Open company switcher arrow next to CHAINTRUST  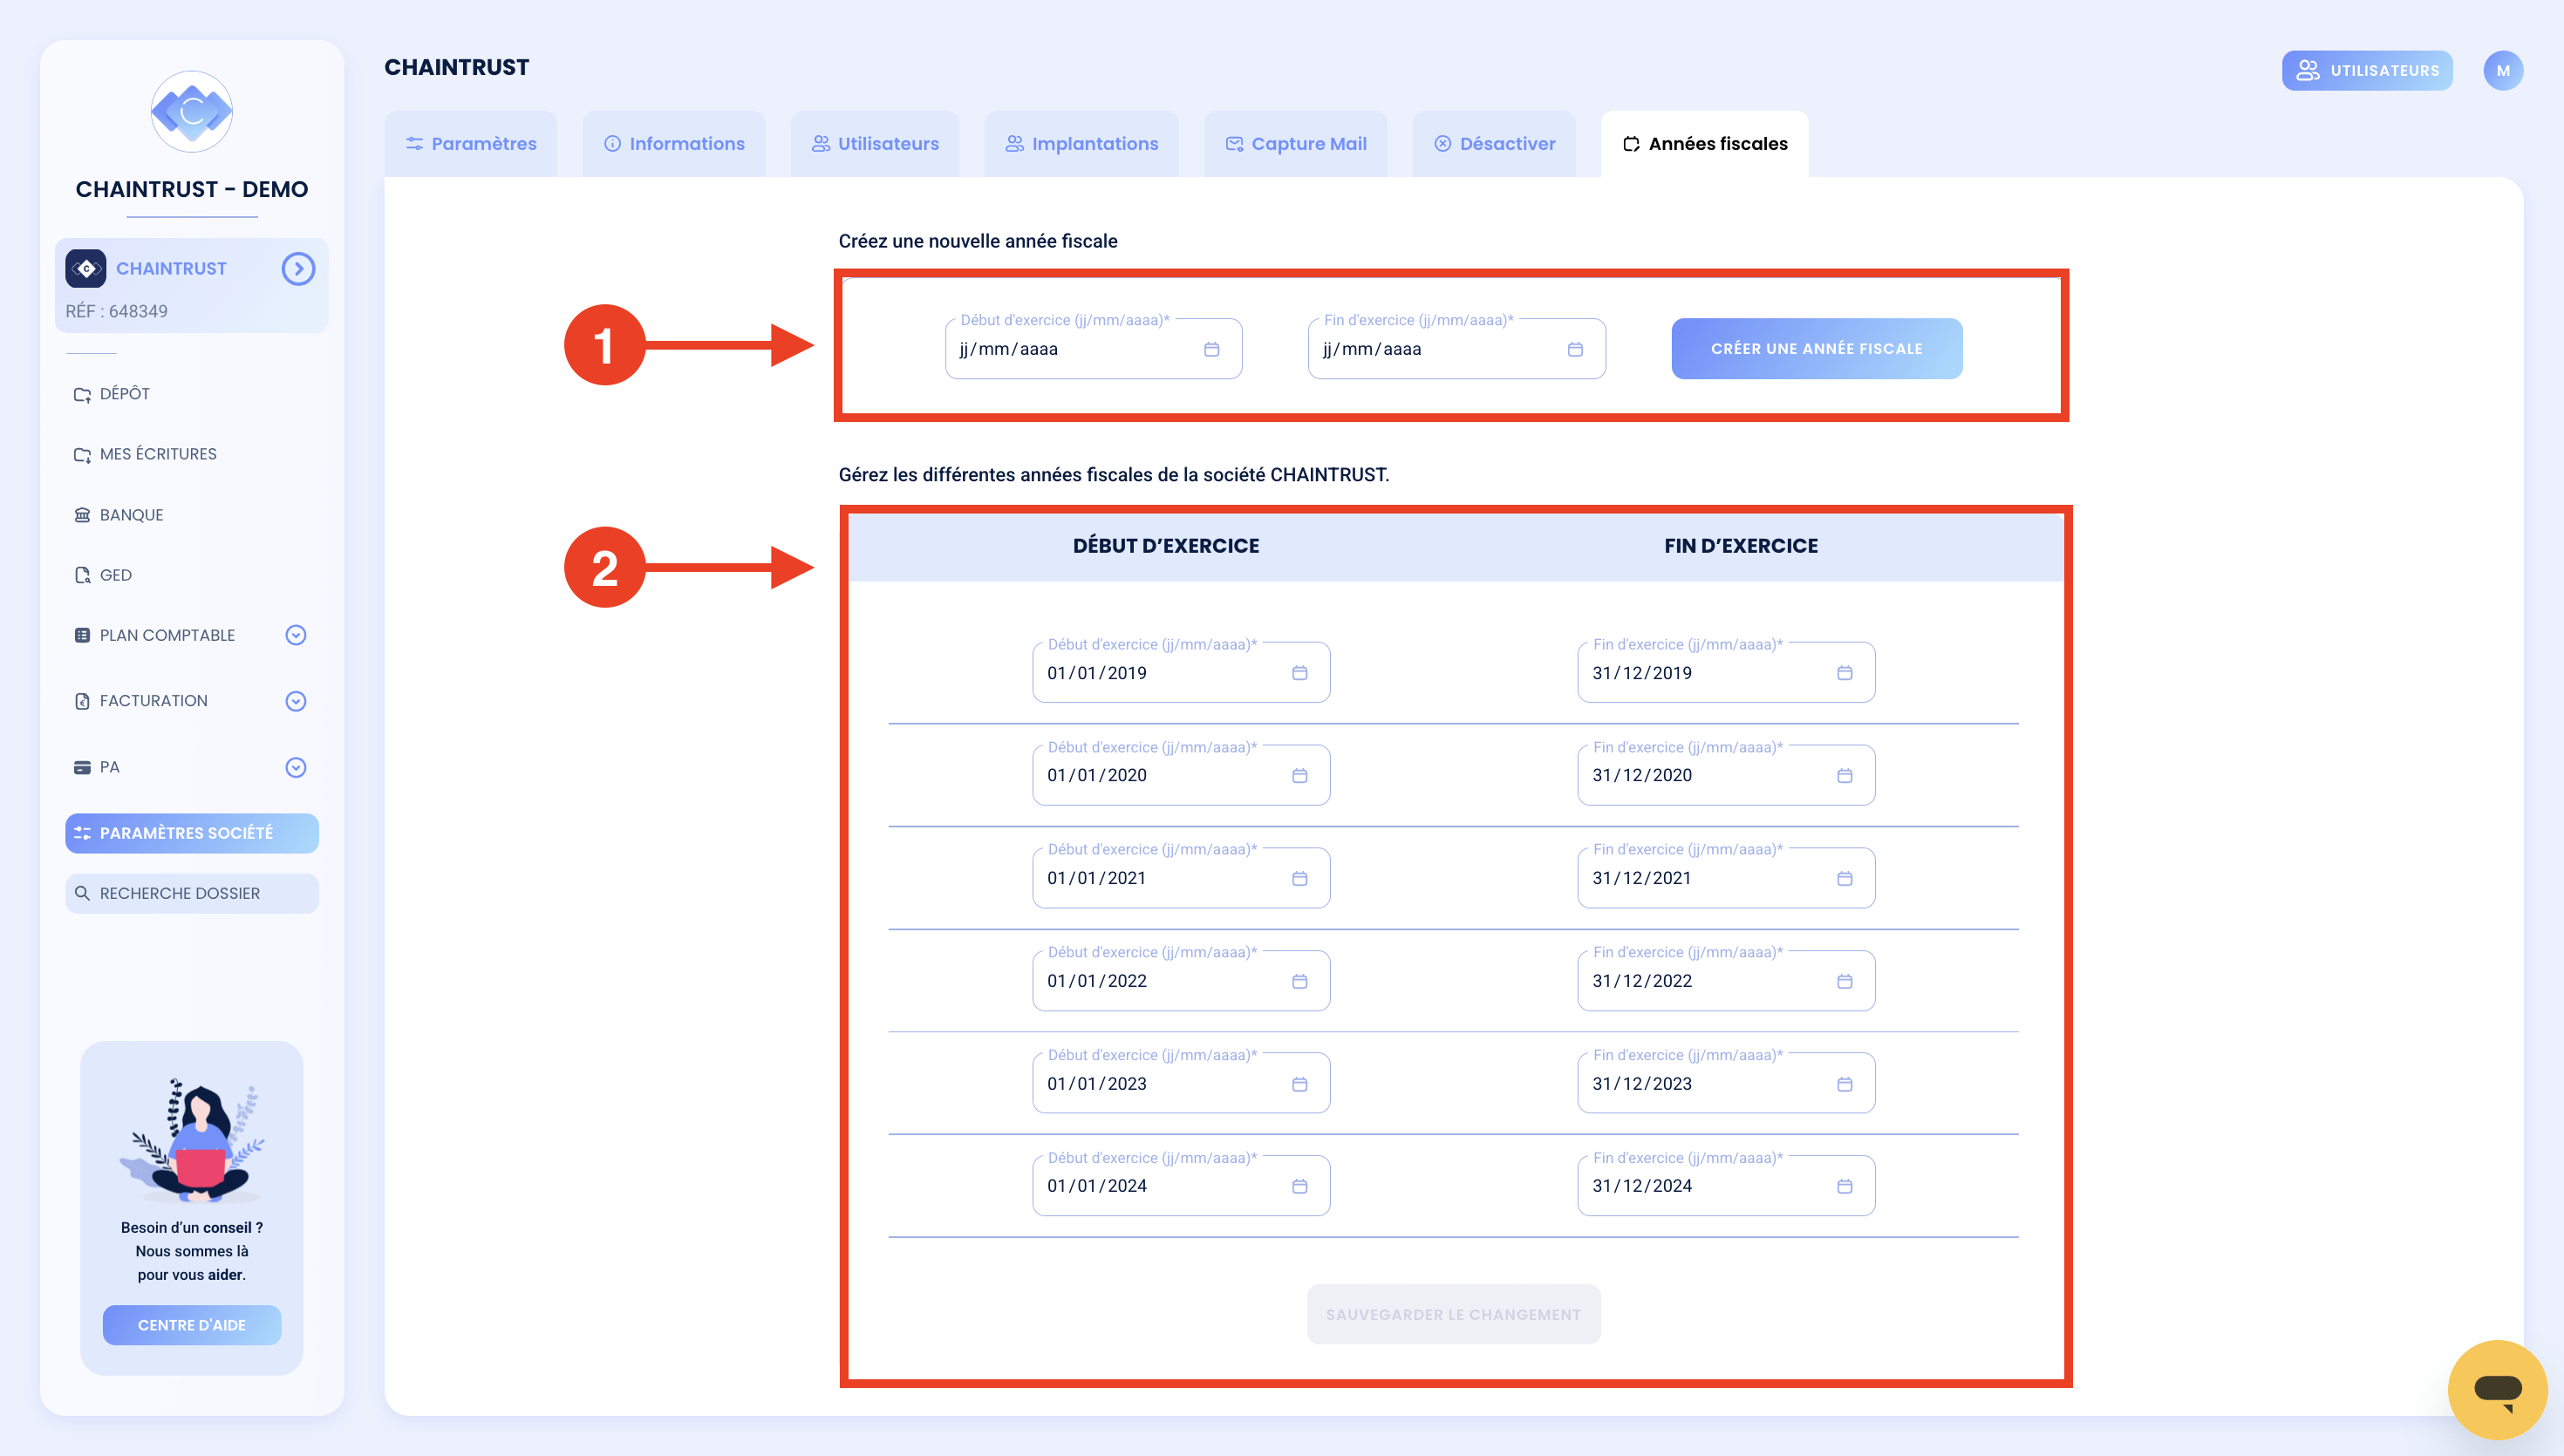298,269
